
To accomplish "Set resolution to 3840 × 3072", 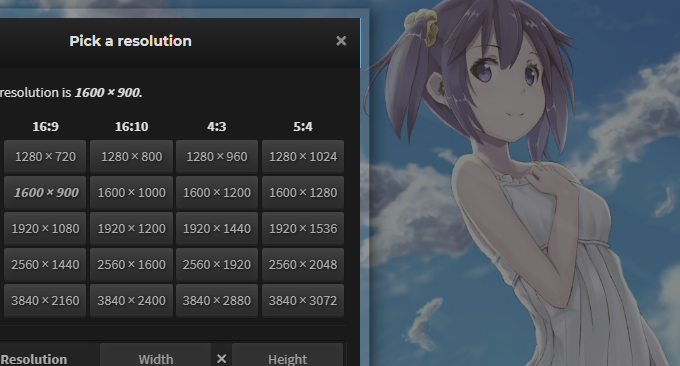I will (303, 301).
